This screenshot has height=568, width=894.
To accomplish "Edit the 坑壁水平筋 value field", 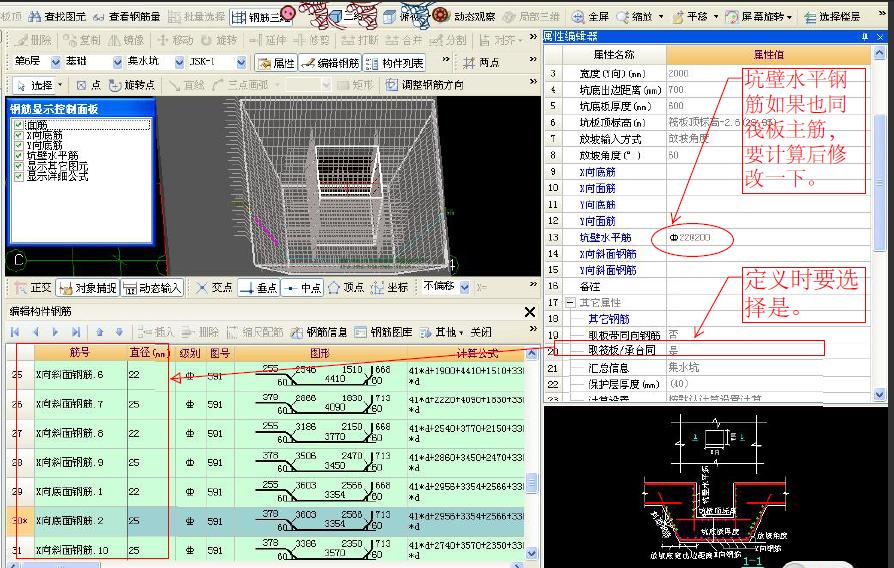I will pos(769,237).
